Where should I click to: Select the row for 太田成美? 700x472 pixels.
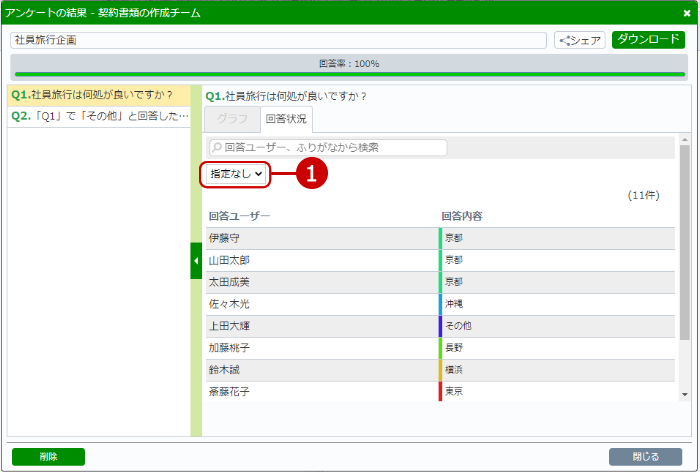440,282
